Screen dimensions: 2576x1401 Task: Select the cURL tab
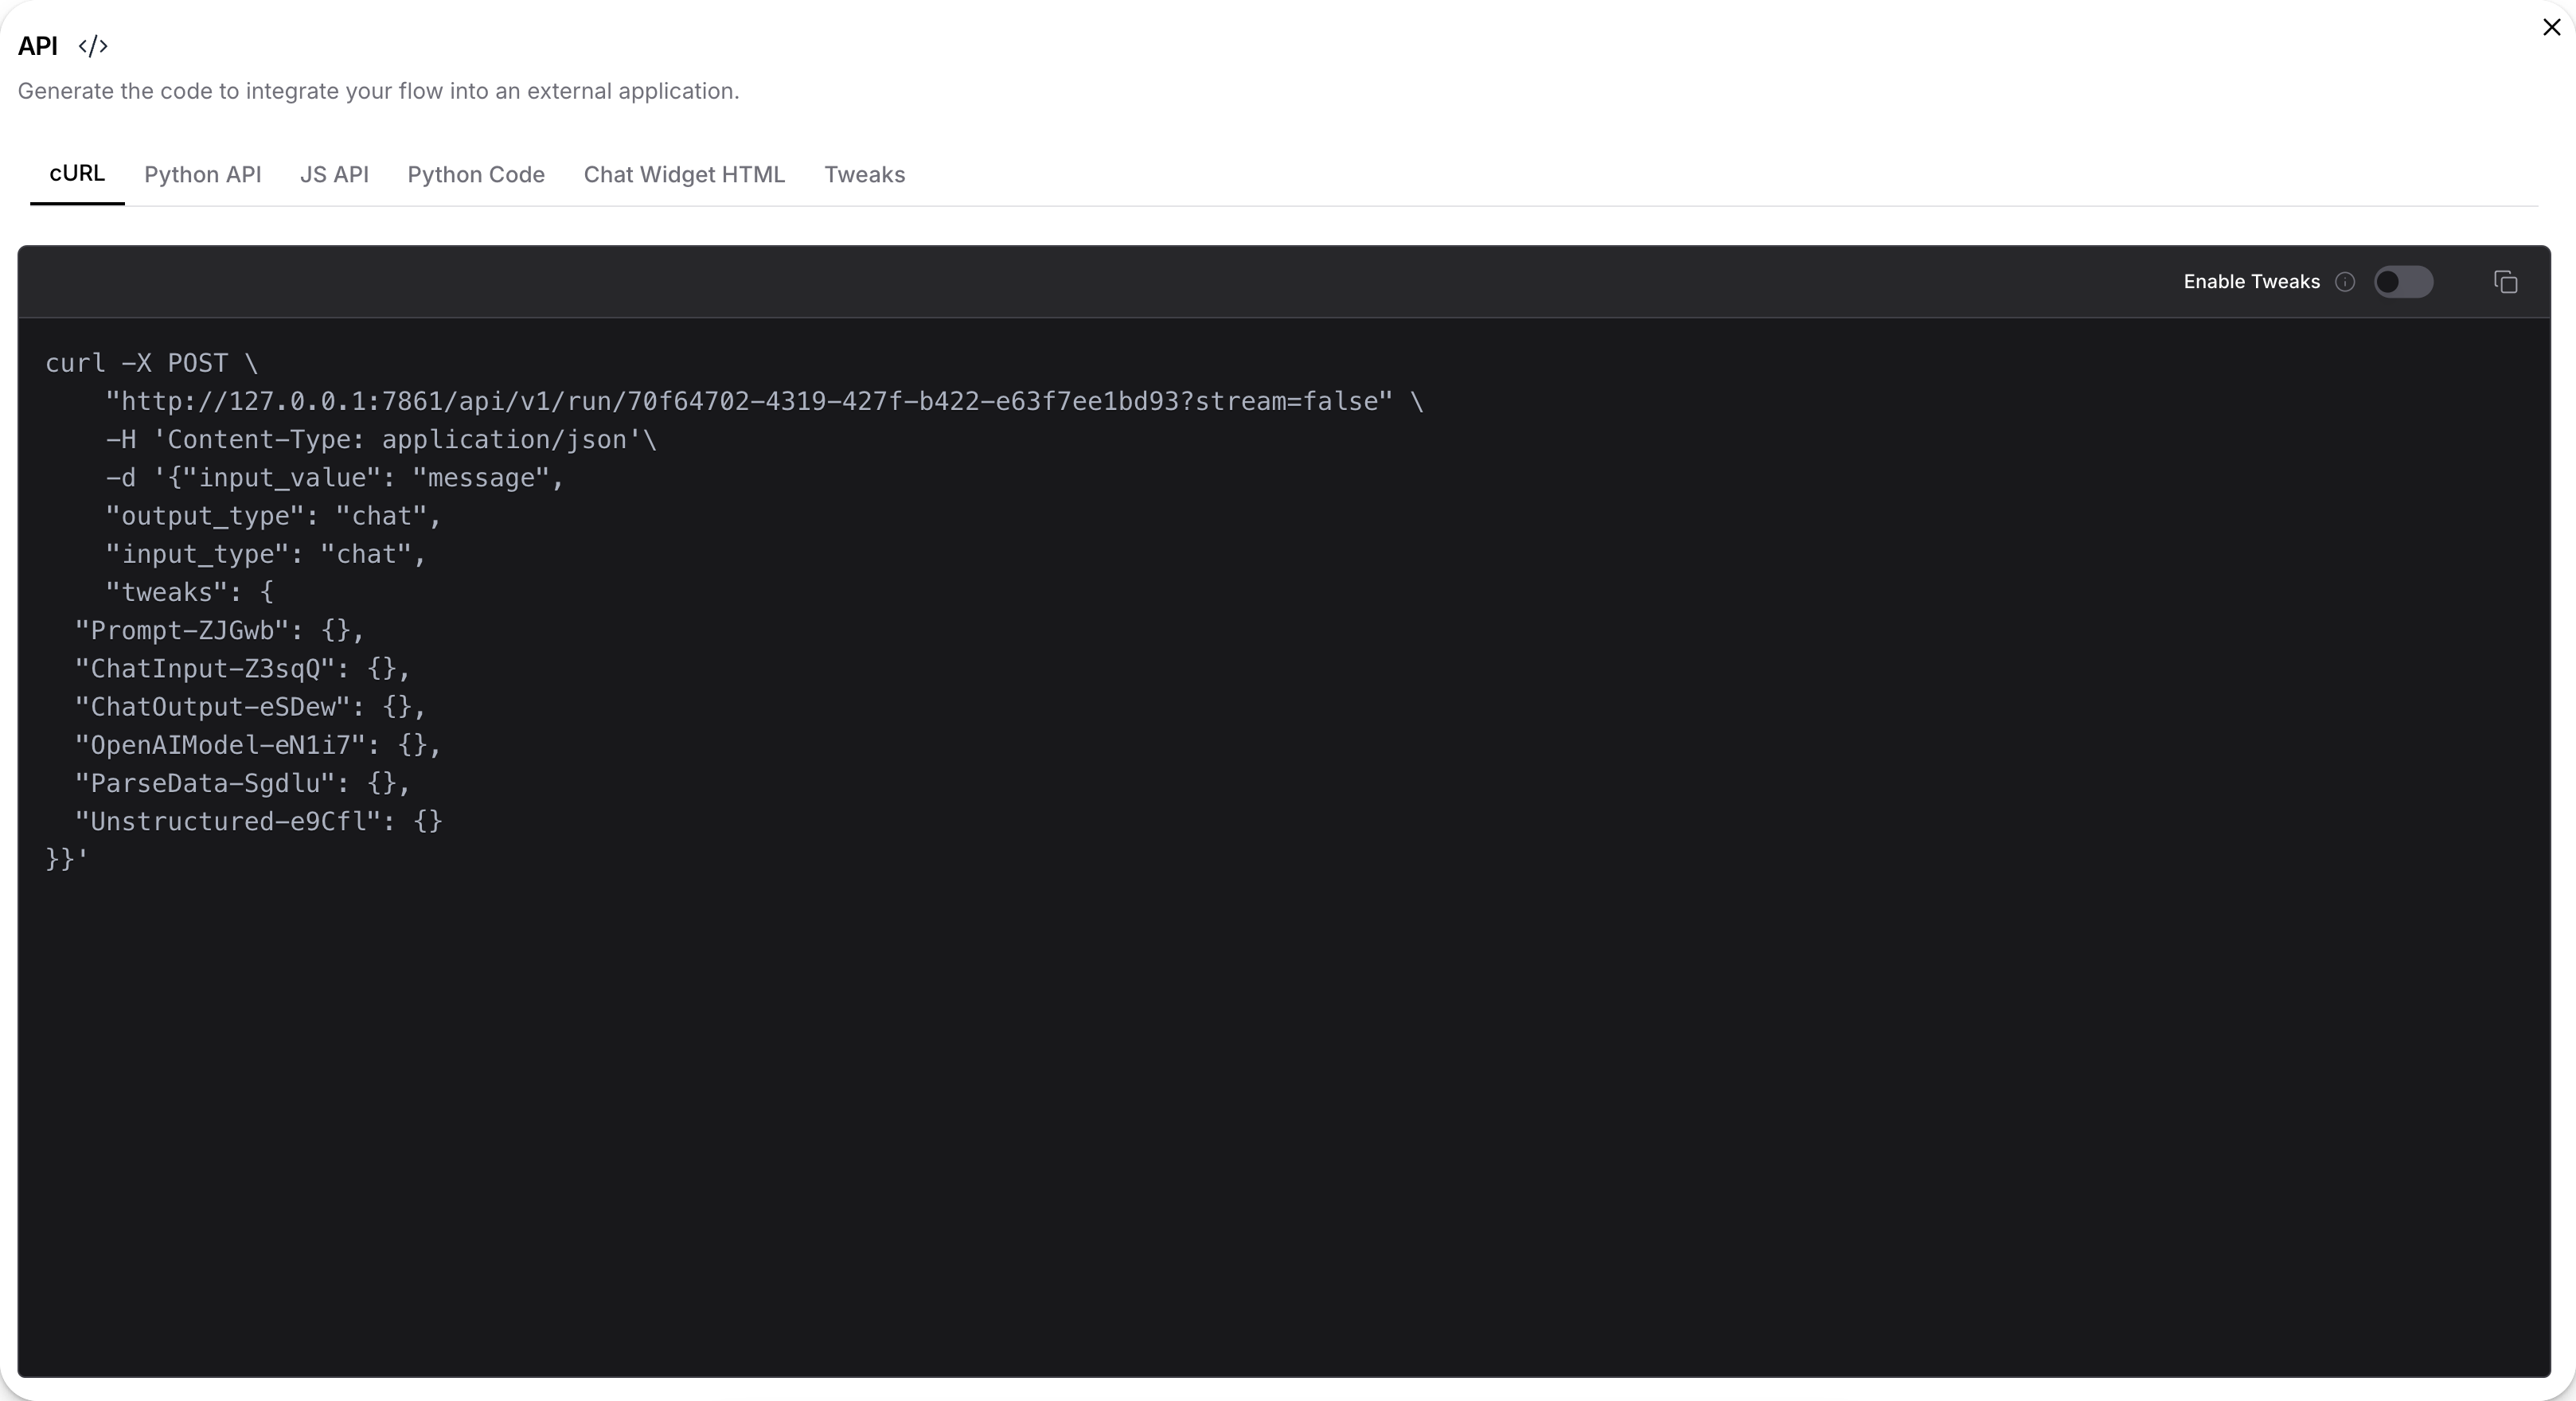tap(77, 174)
